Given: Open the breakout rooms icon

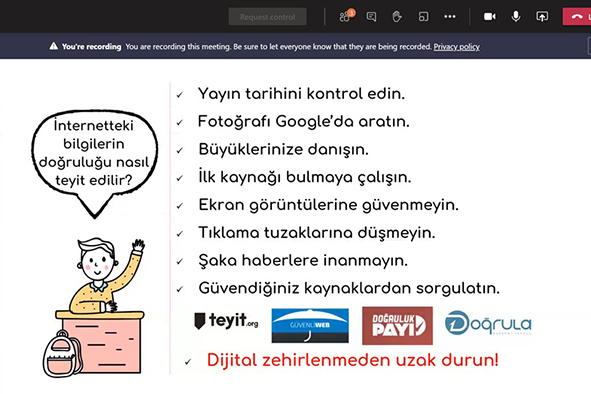Looking at the screenshot, I should pos(423,17).
